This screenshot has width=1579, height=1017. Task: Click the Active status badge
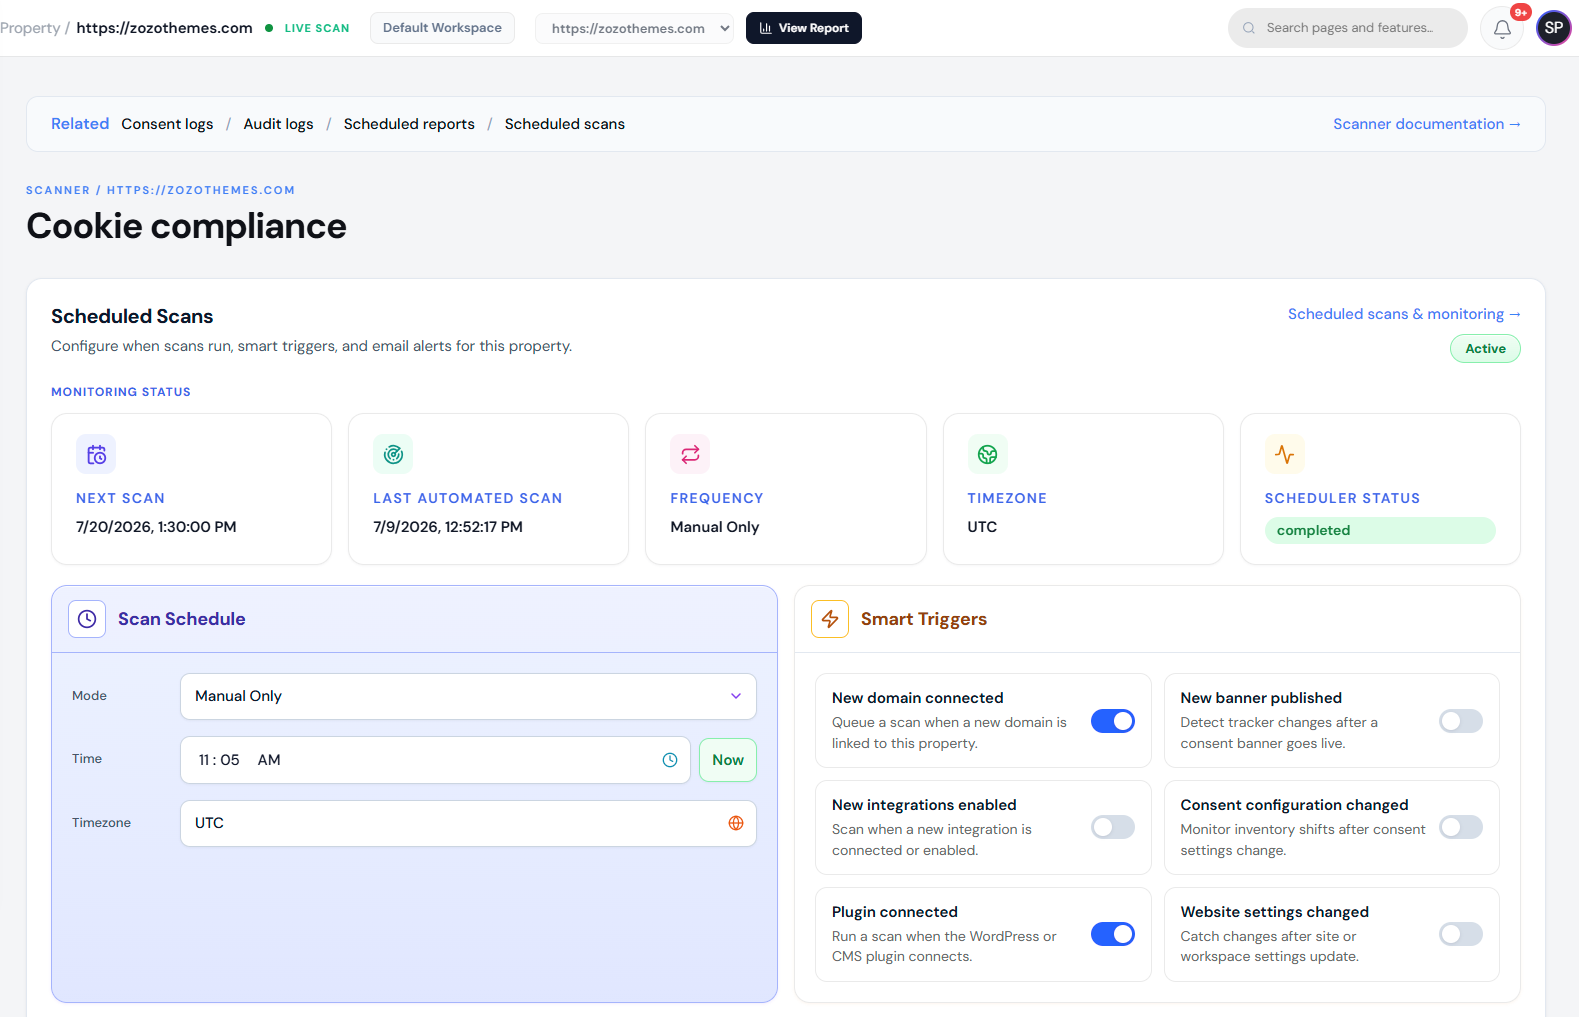click(x=1485, y=349)
